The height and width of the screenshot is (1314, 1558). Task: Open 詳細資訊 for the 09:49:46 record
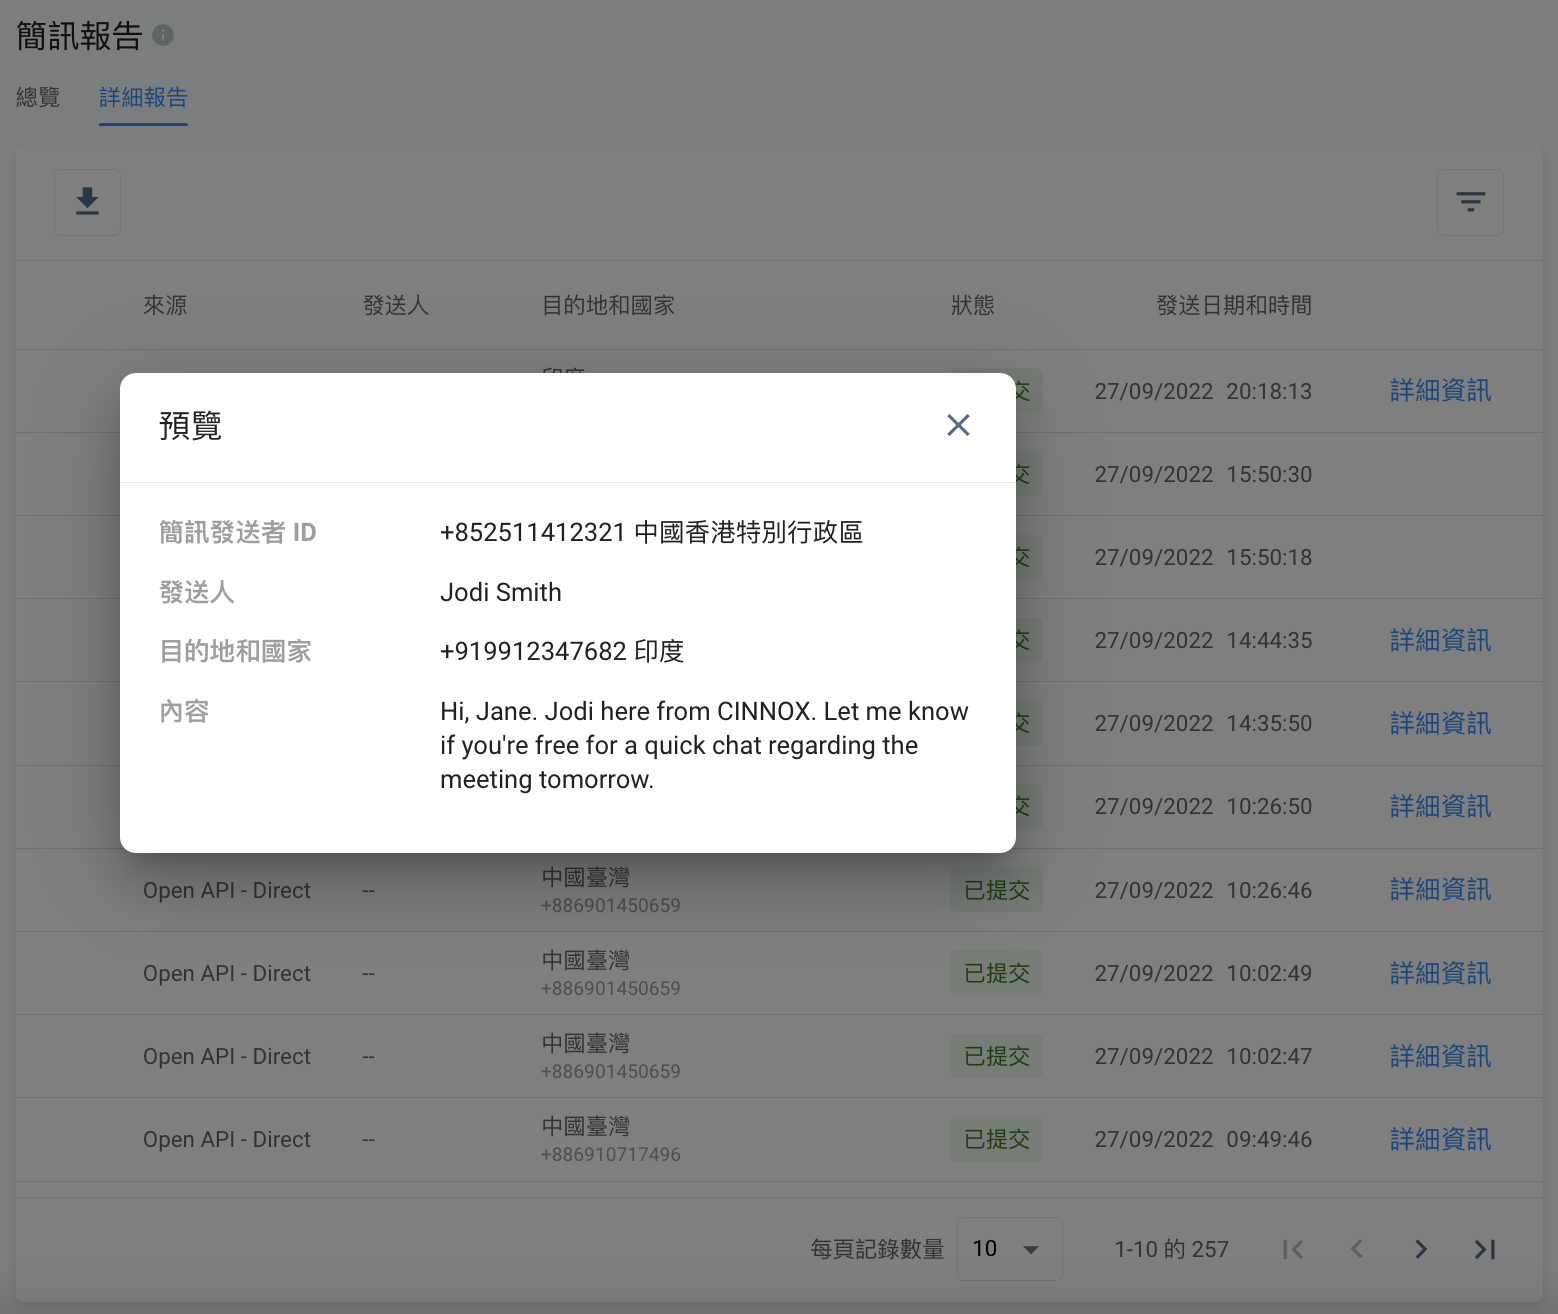click(x=1440, y=1139)
